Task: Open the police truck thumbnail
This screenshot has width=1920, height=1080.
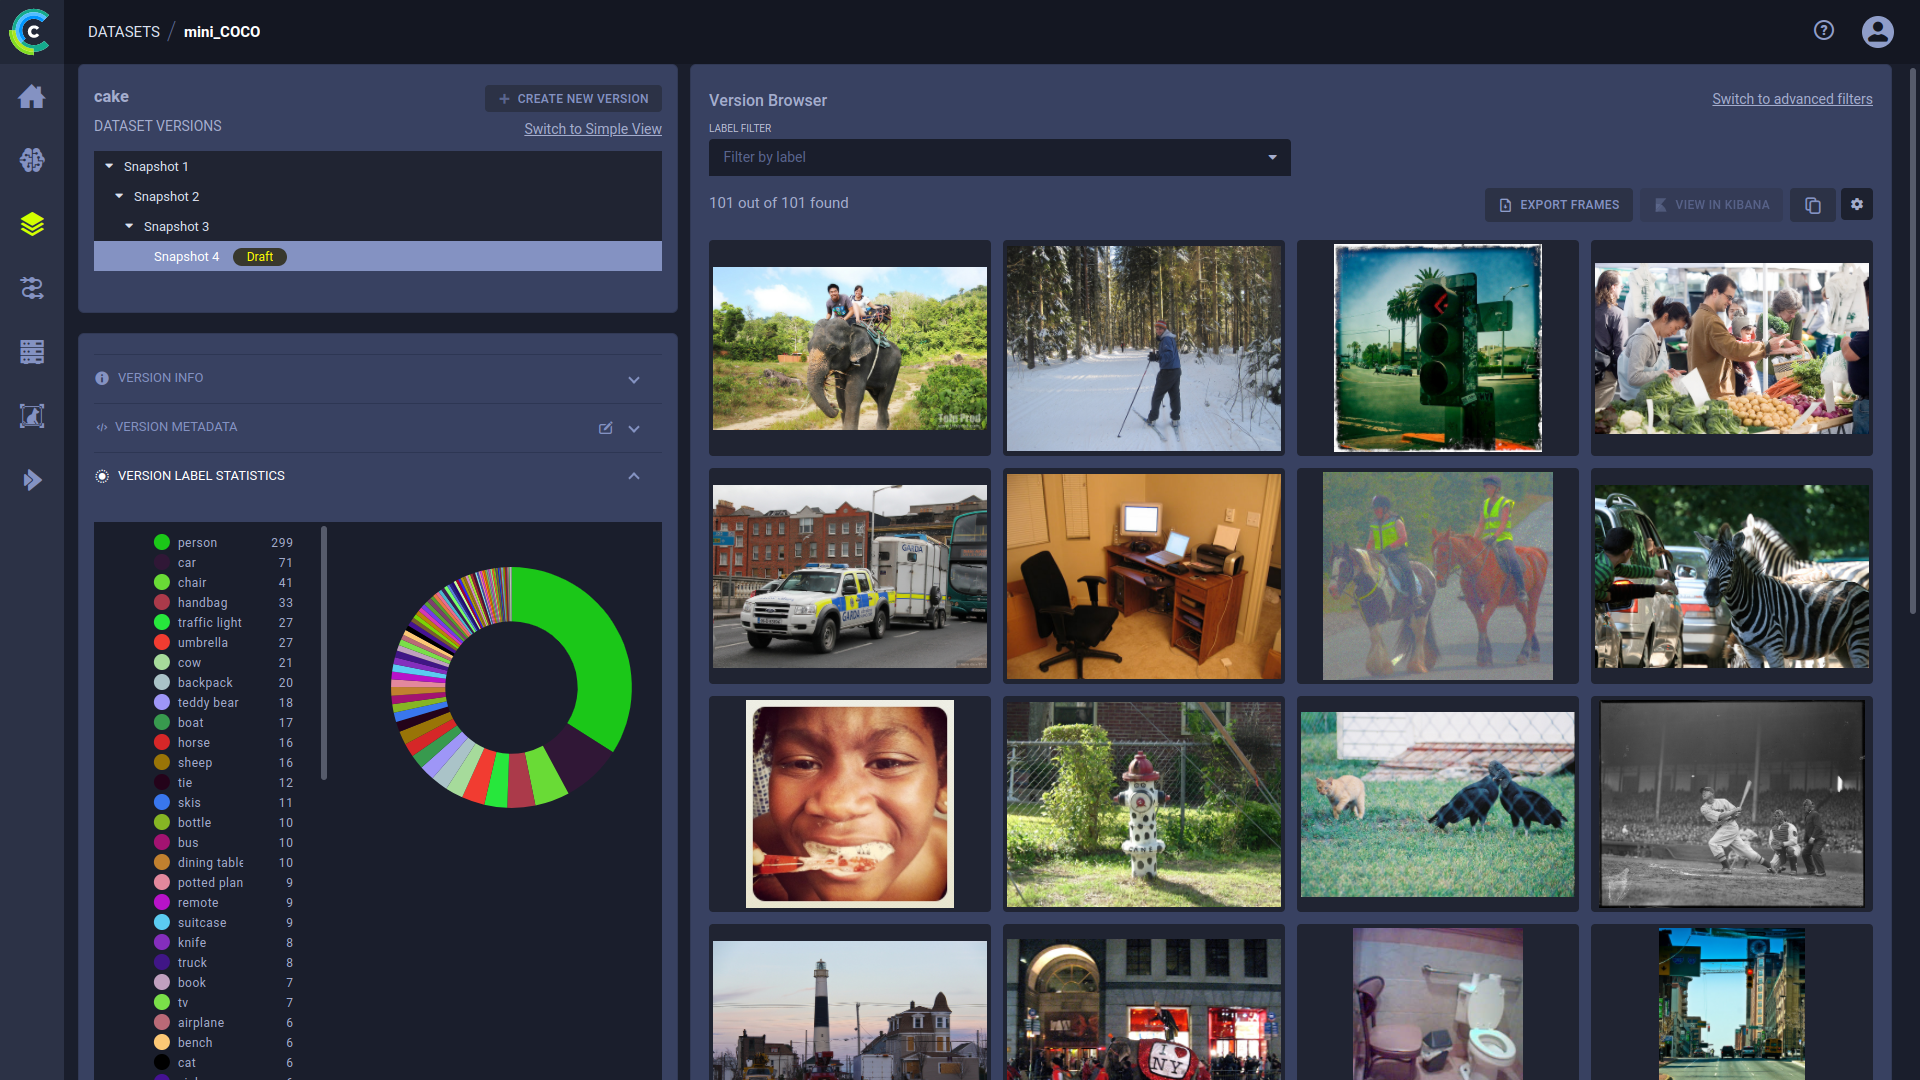Action: (x=850, y=576)
